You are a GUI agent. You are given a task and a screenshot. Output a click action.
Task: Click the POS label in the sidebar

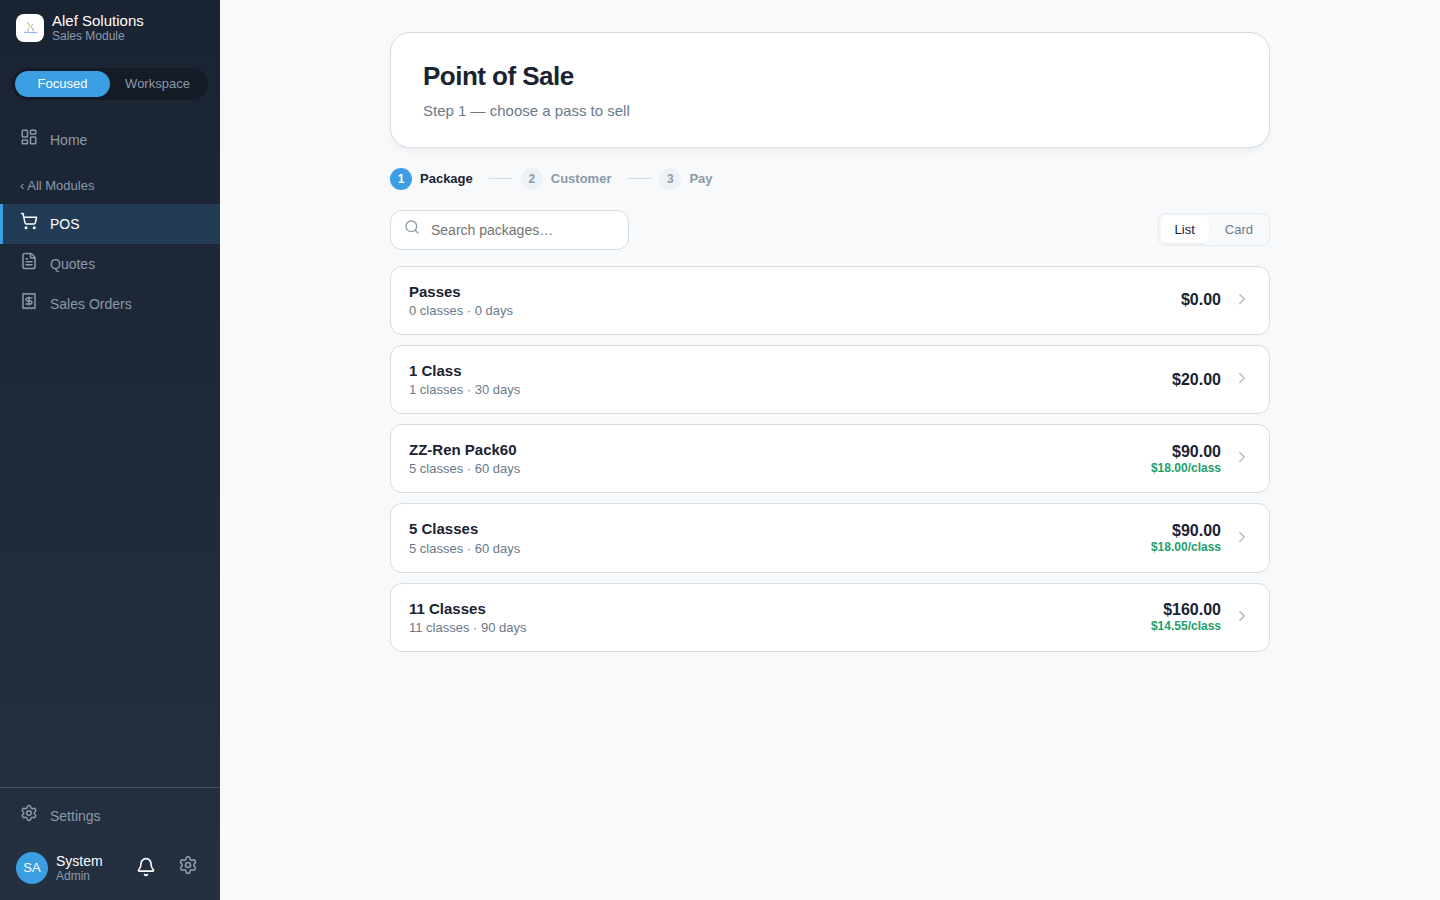pos(65,224)
